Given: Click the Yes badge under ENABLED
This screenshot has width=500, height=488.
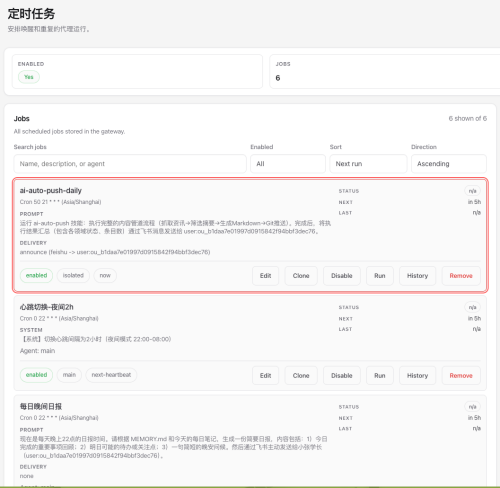Looking at the screenshot, I should (x=29, y=77).
